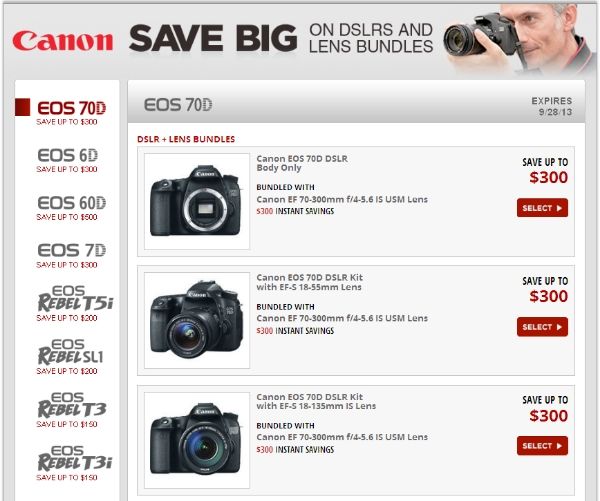Screen dimensions: 600x501
Task: Click the red marker beside EOS 70D
Action: [23, 107]
